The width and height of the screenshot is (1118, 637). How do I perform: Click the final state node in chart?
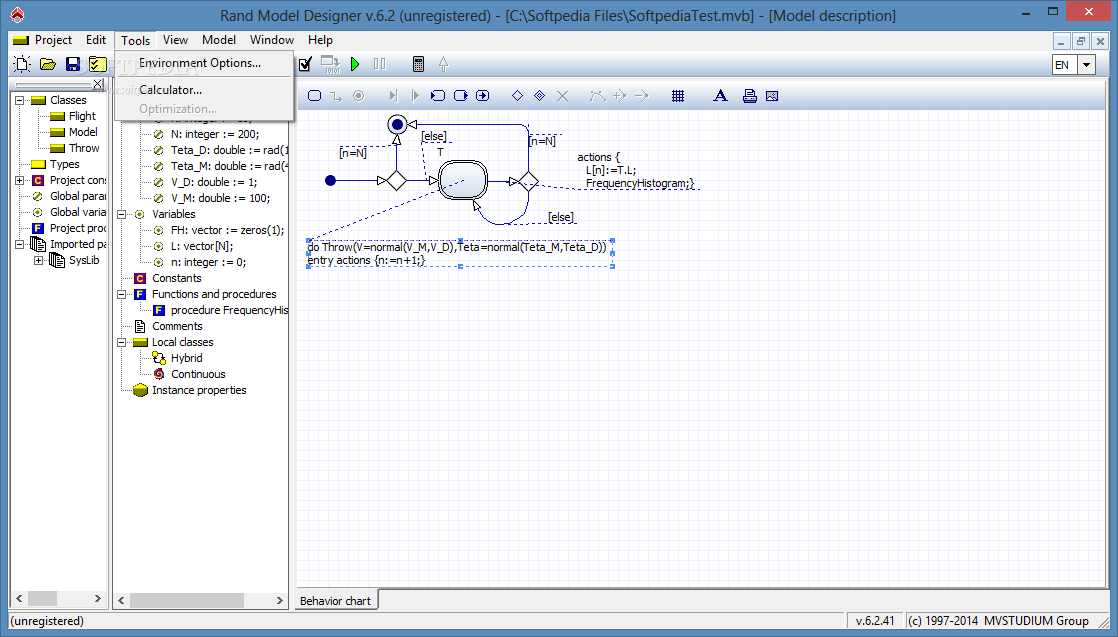click(x=397, y=125)
